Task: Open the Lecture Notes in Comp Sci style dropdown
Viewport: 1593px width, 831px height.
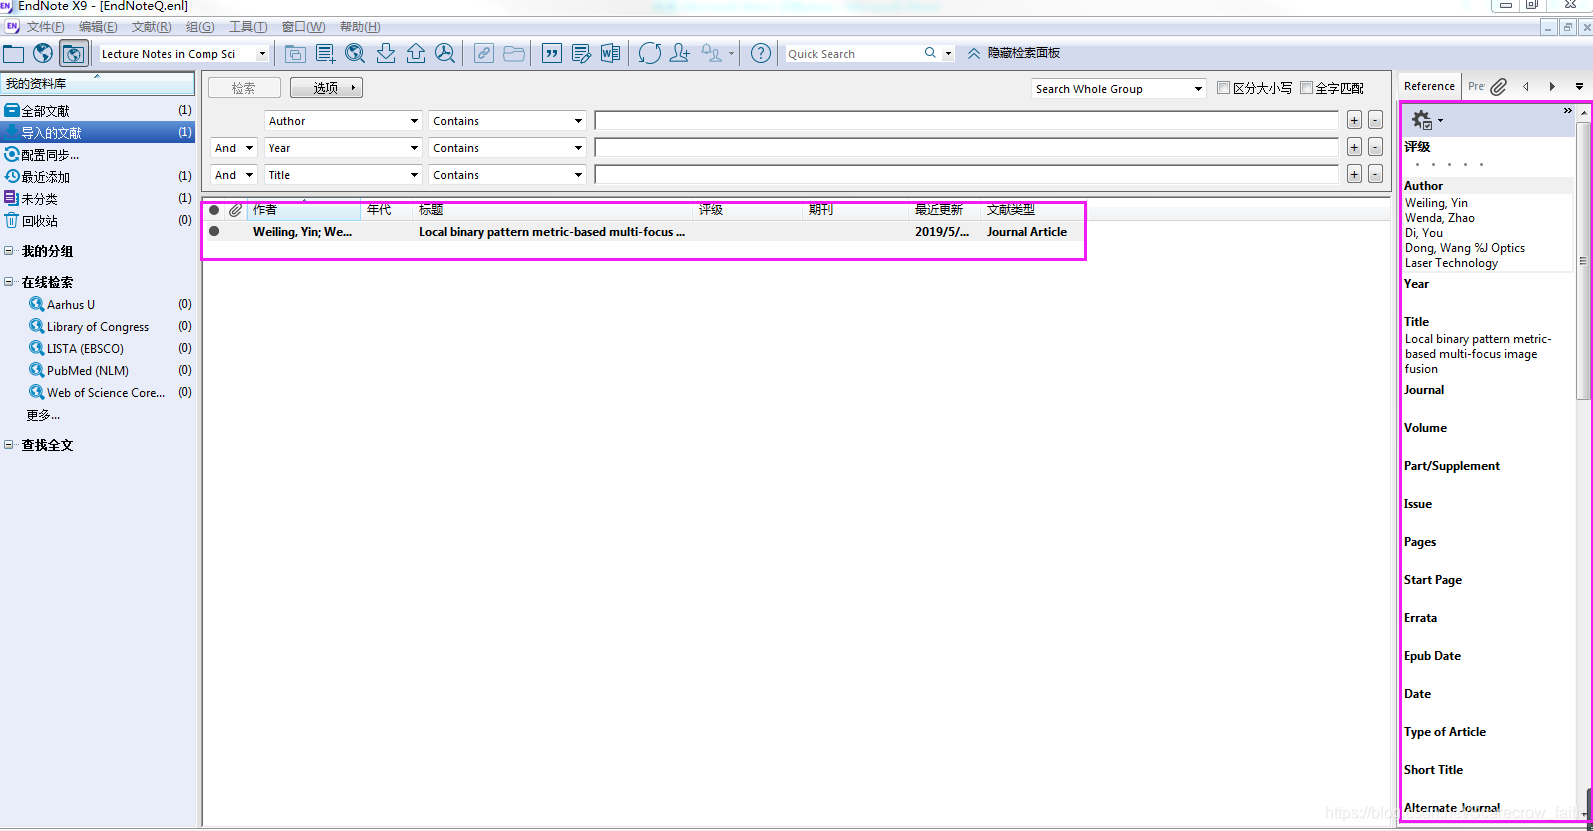Action: [x=263, y=54]
